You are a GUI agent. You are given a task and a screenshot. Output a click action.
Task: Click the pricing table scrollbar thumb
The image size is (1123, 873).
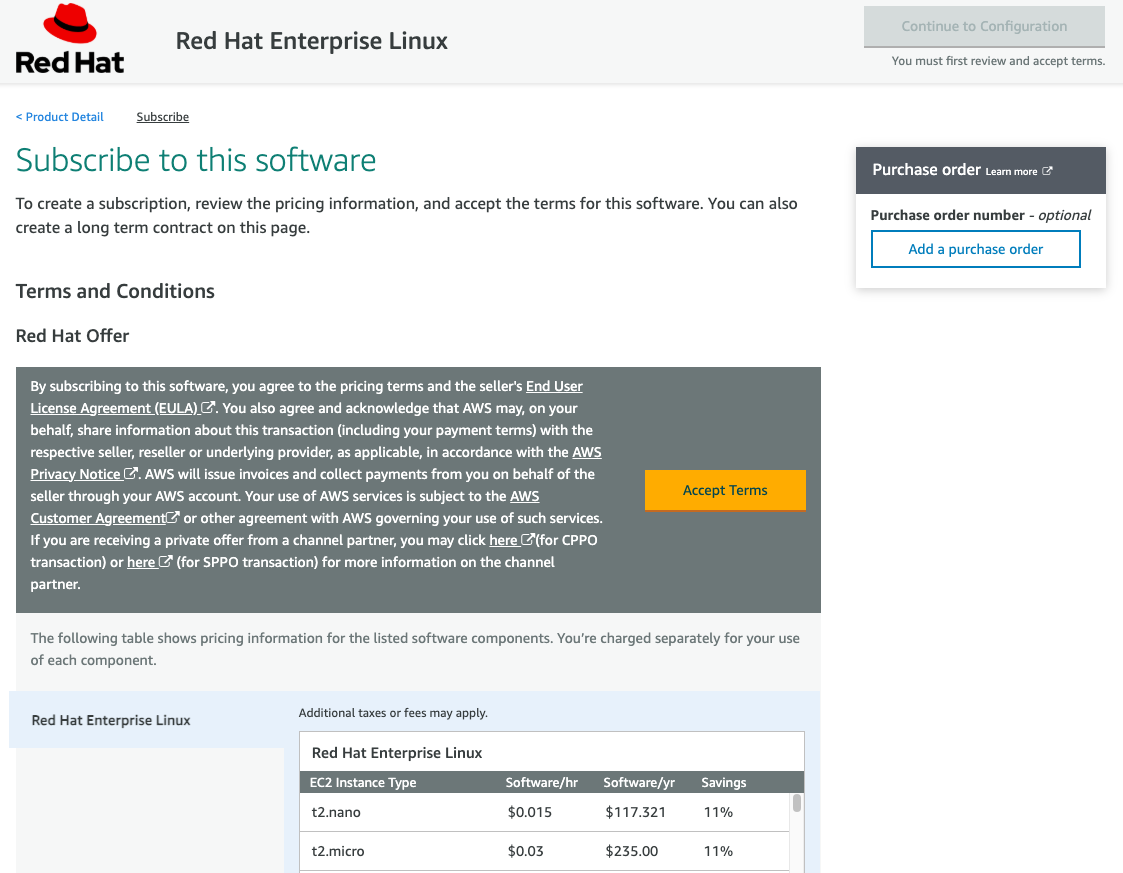pyautogui.click(x=796, y=803)
